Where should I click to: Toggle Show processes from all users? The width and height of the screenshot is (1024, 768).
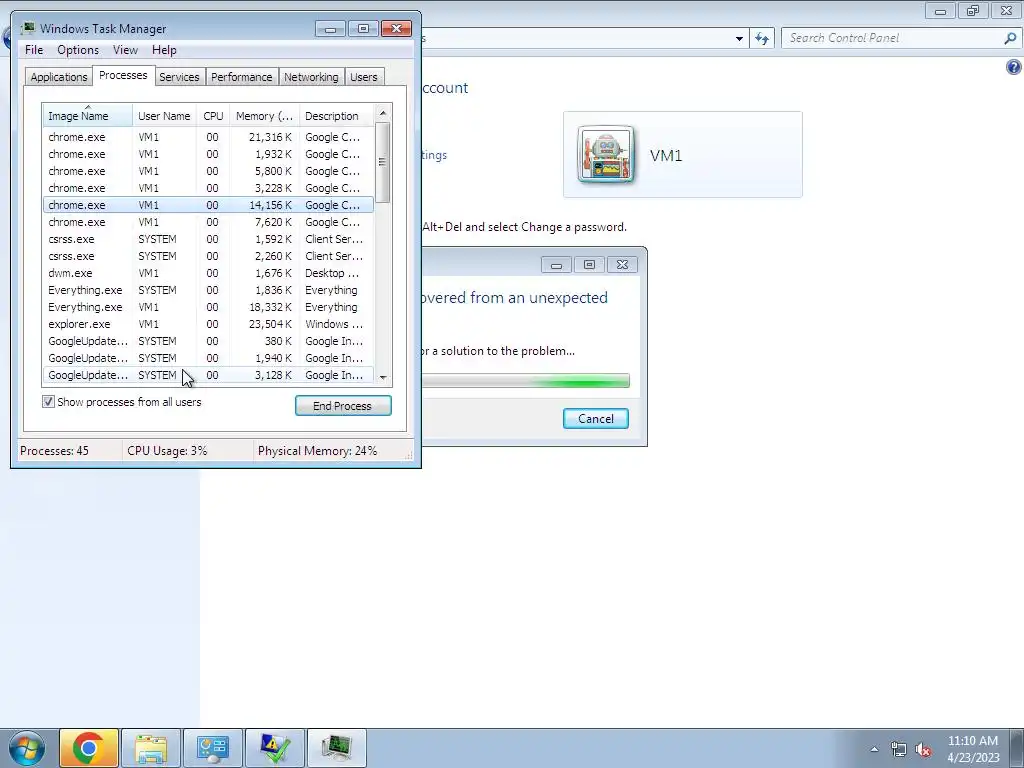(x=48, y=402)
